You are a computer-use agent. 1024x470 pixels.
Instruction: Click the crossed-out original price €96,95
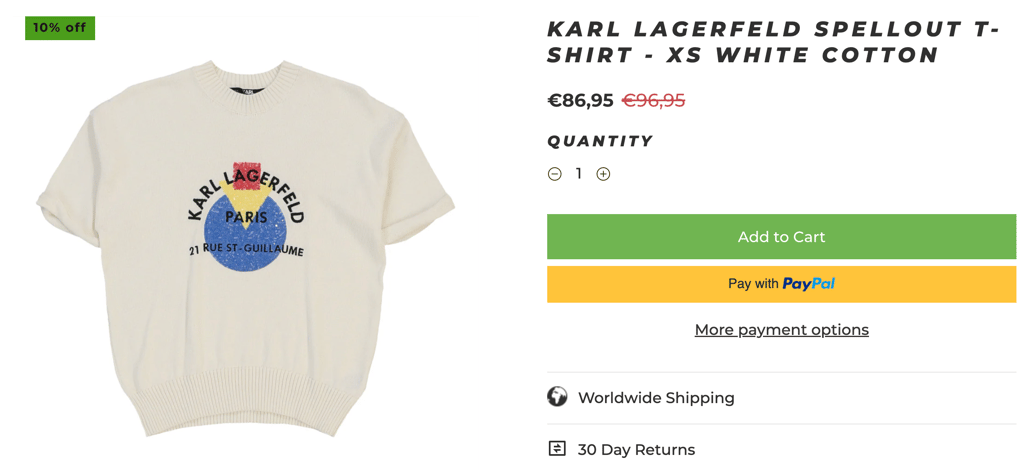tap(653, 100)
